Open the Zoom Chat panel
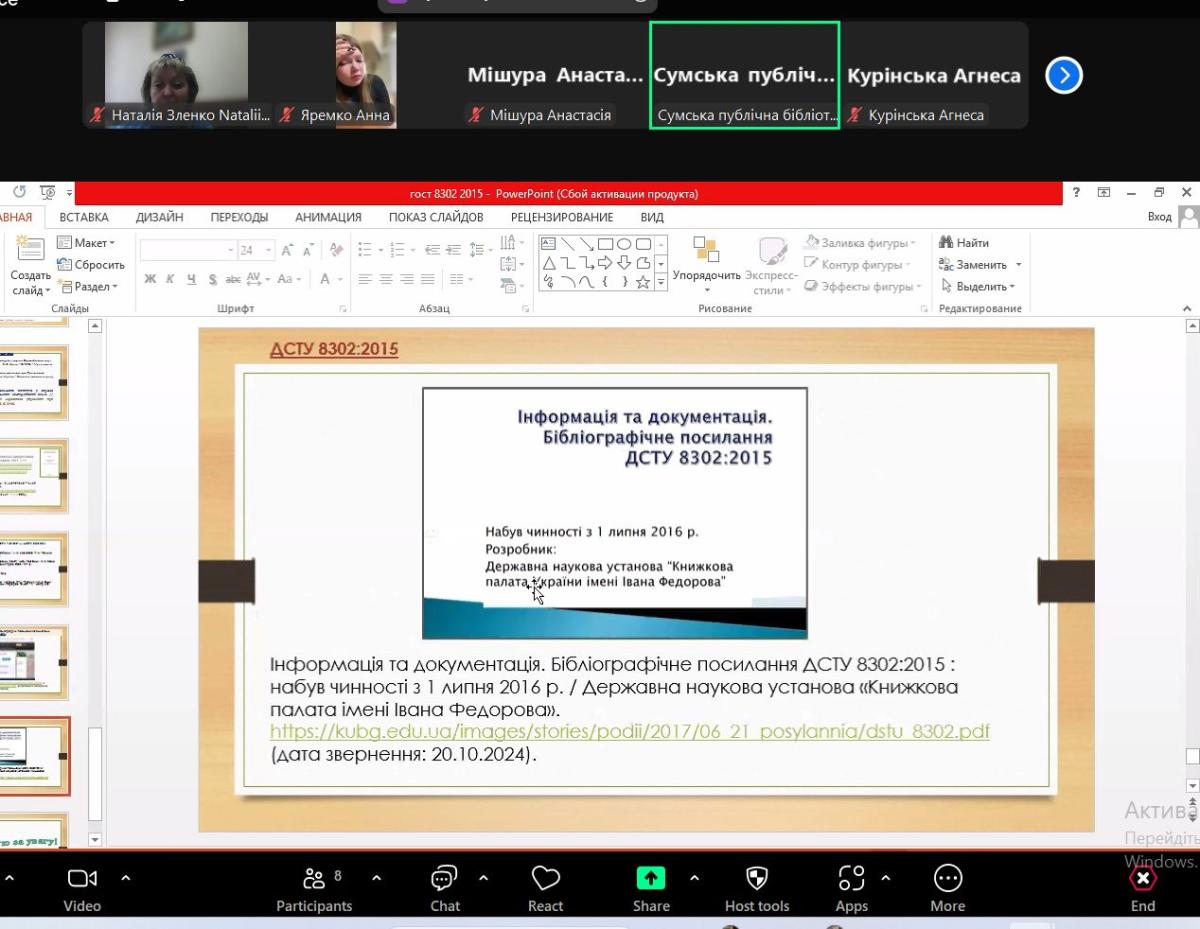 point(444,879)
